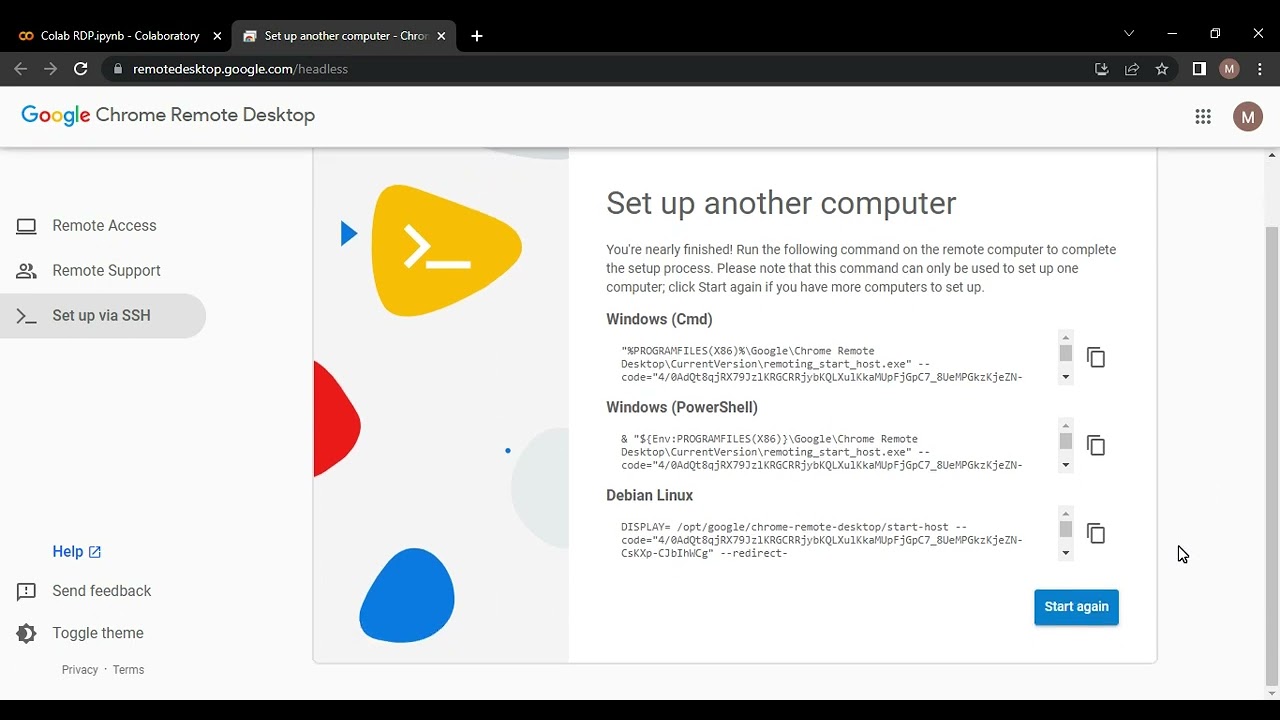
Task: Open Chrome profile button in toolbar
Action: 1230,69
